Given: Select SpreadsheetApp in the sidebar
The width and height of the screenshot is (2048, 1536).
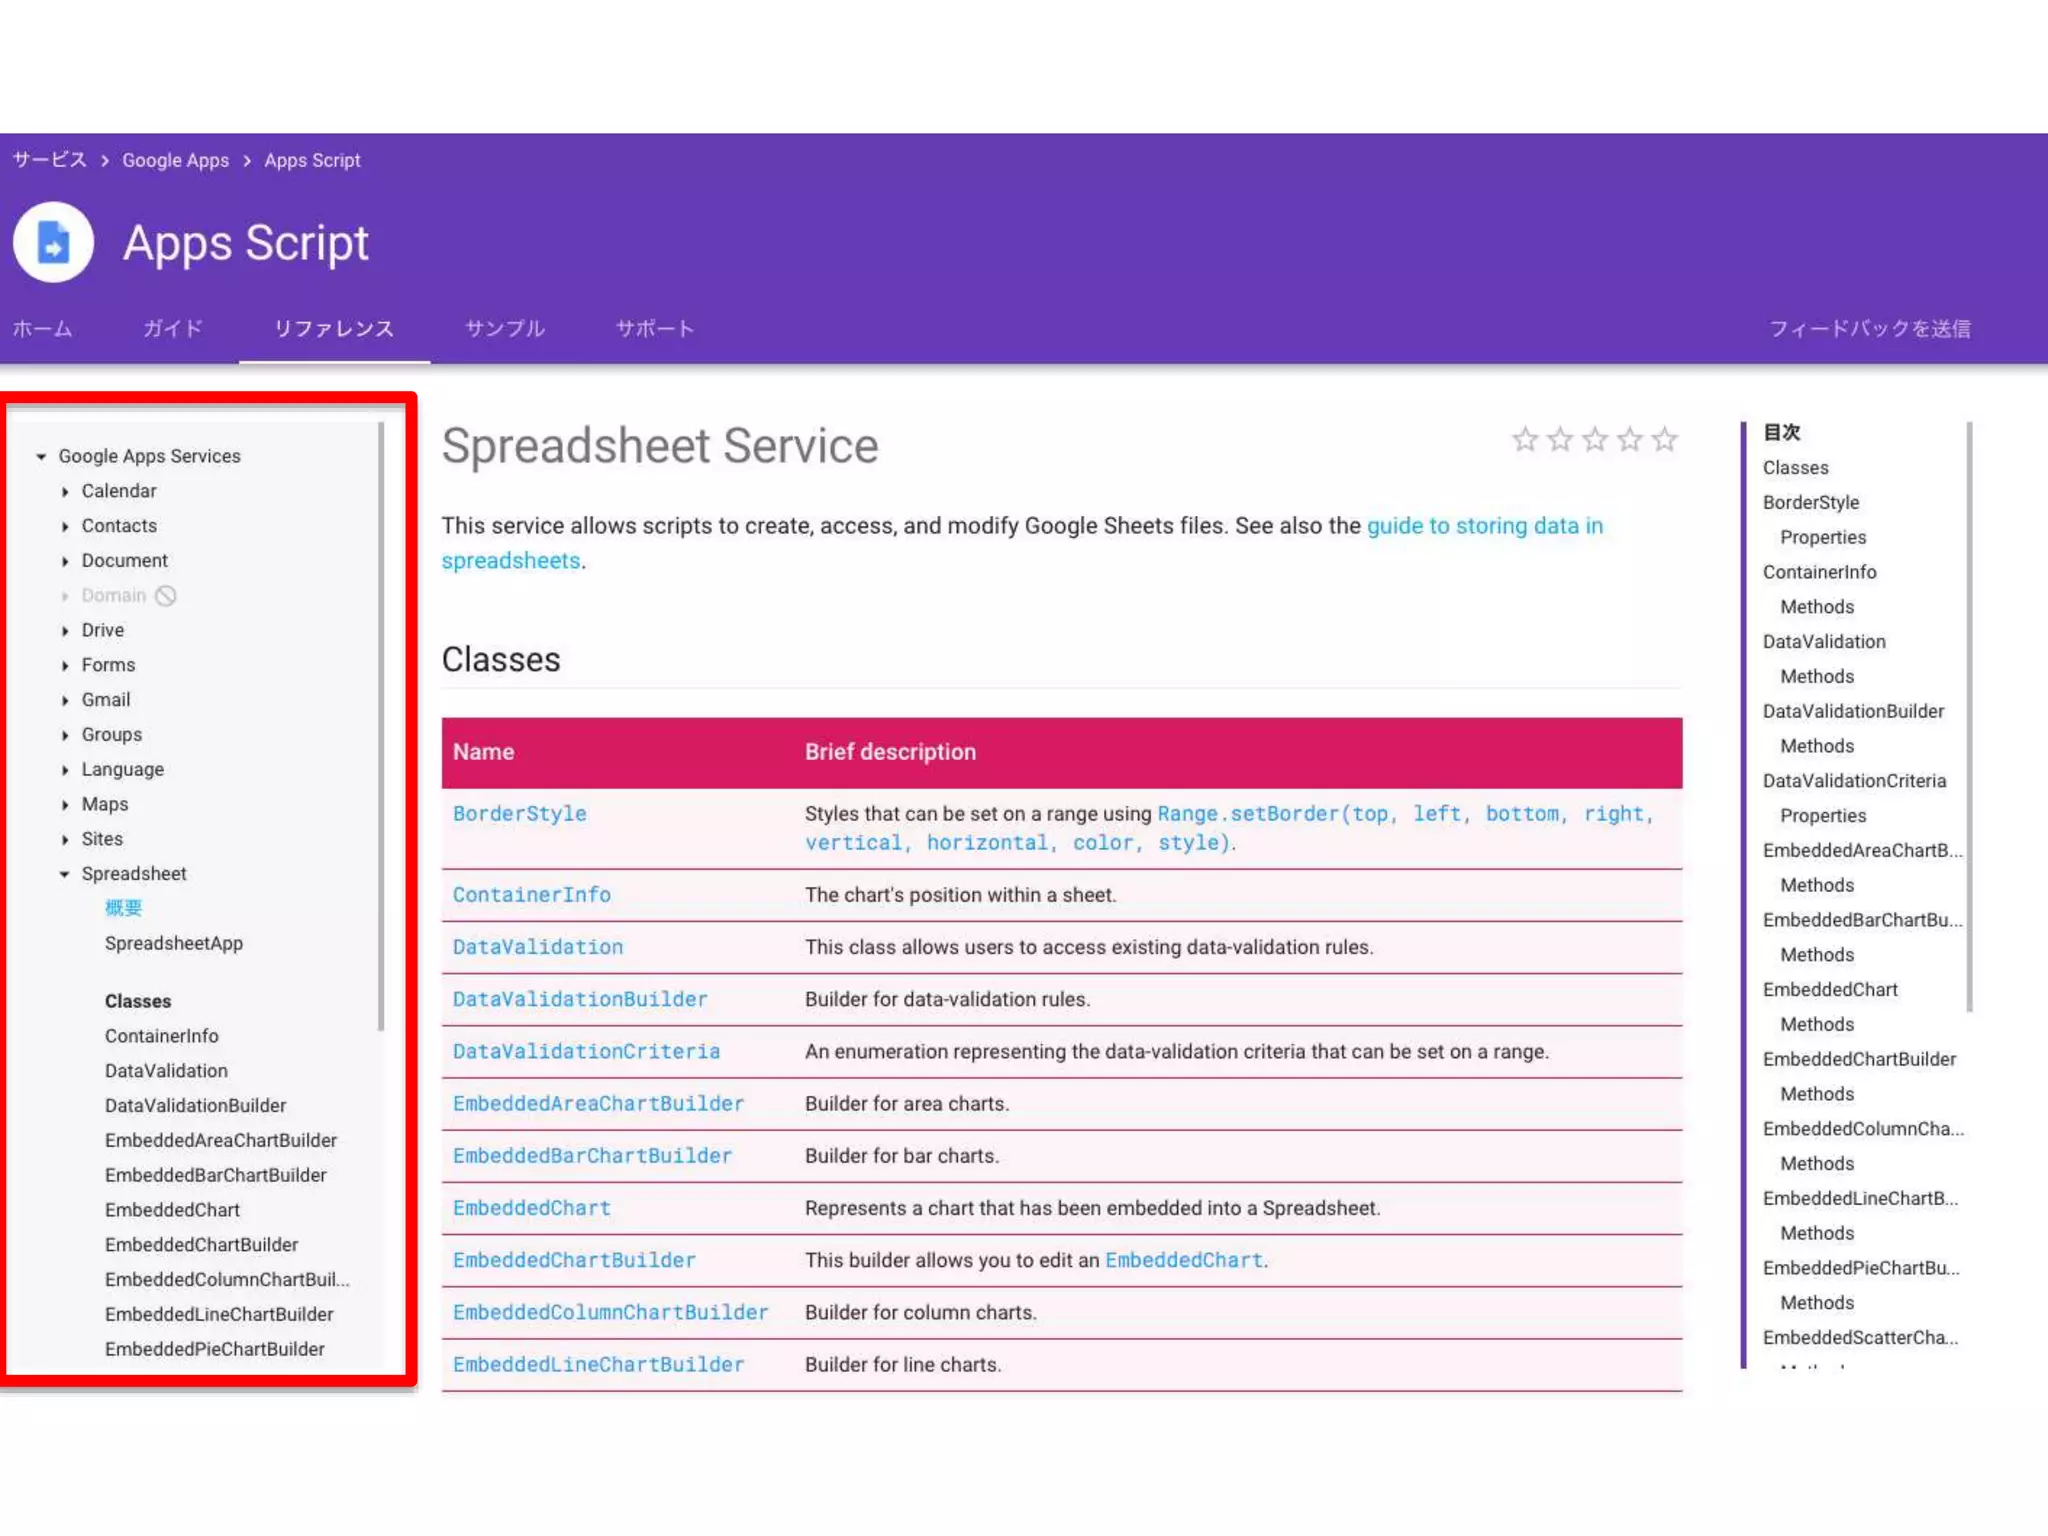Looking at the screenshot, I should pyautogui.click(x=174, y=944).
